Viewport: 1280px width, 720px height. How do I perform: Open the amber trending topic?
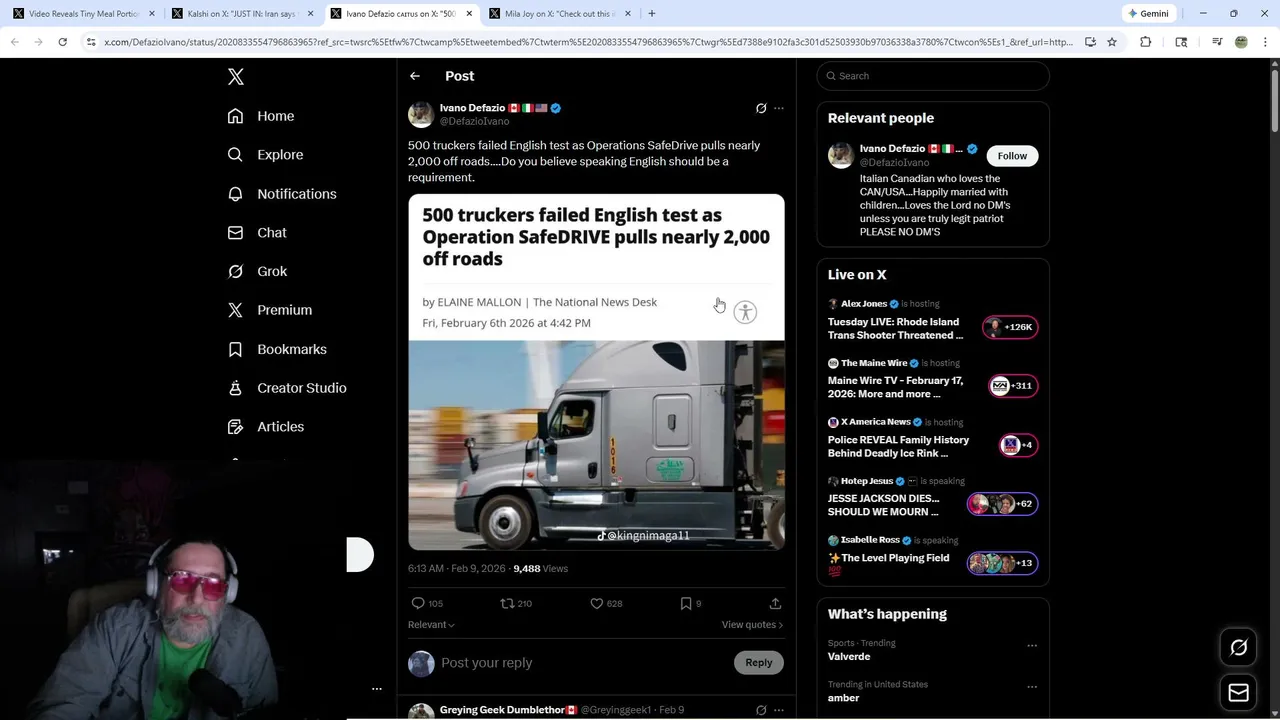(843, 698)
